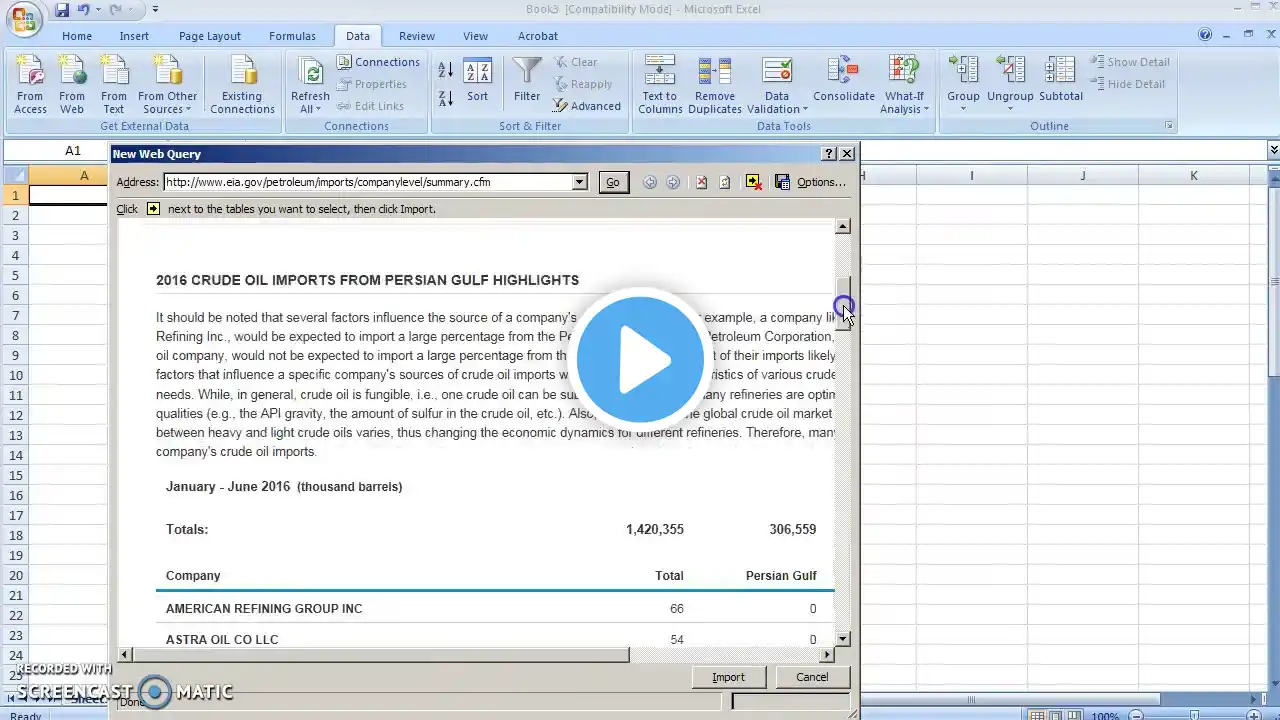Sort Z to A descending

point(446,98)
